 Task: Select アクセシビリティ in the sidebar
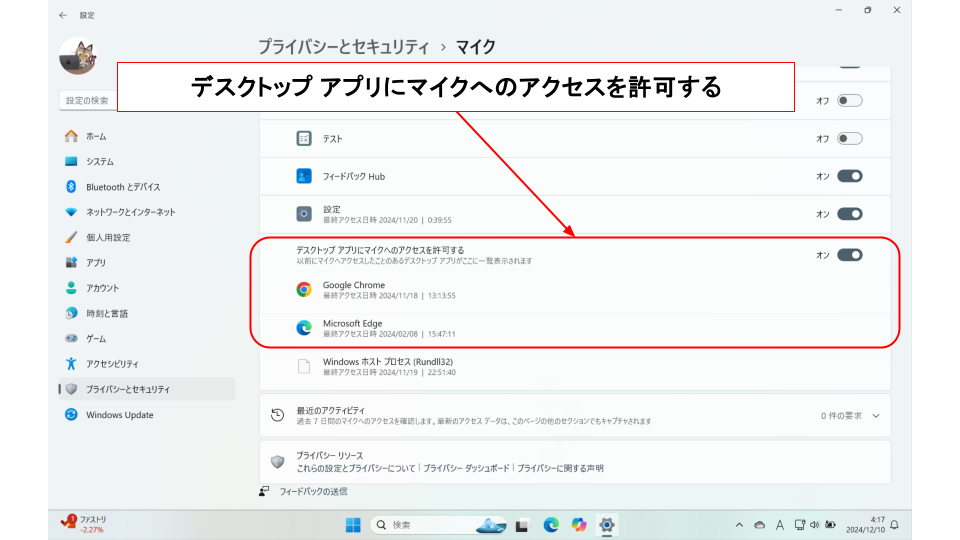coord(112,364)
